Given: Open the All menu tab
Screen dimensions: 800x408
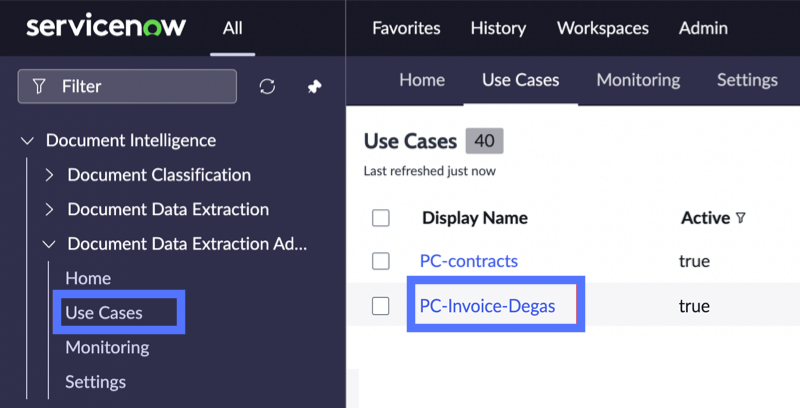Looking at the screenshot, I should tap(233, 28).
